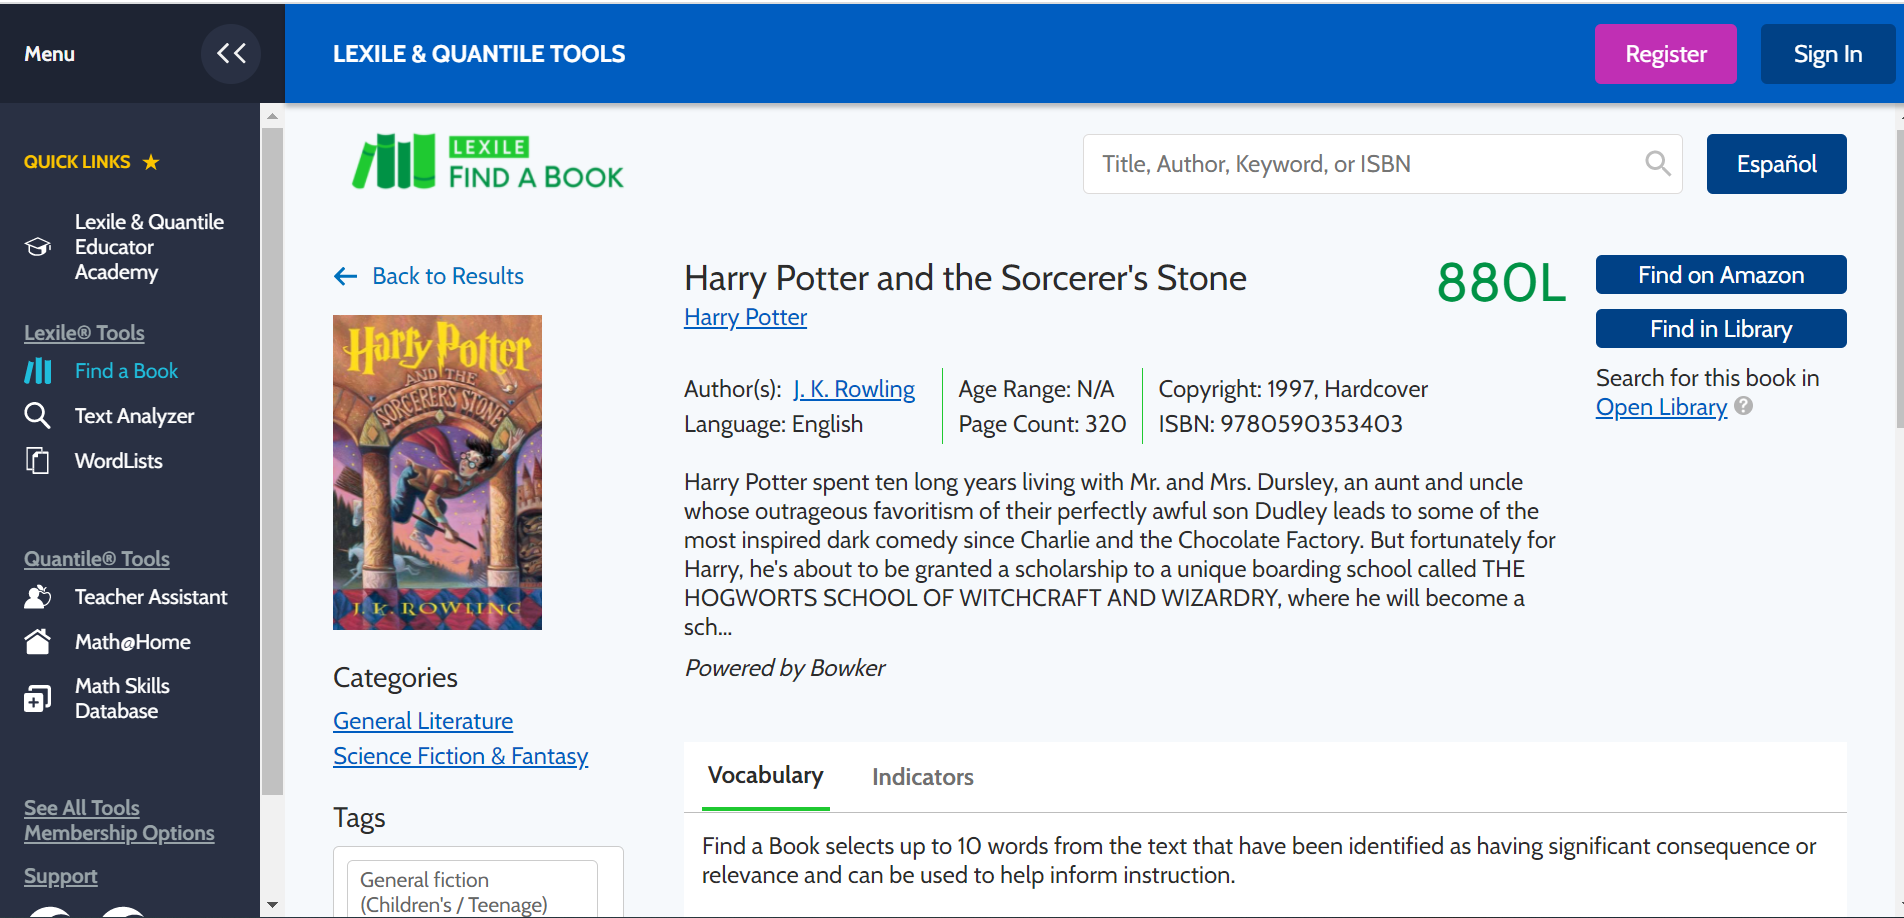Click sidebar scrollbar up arrow
Screen dimensions: 1904x918
pos(272,116)
